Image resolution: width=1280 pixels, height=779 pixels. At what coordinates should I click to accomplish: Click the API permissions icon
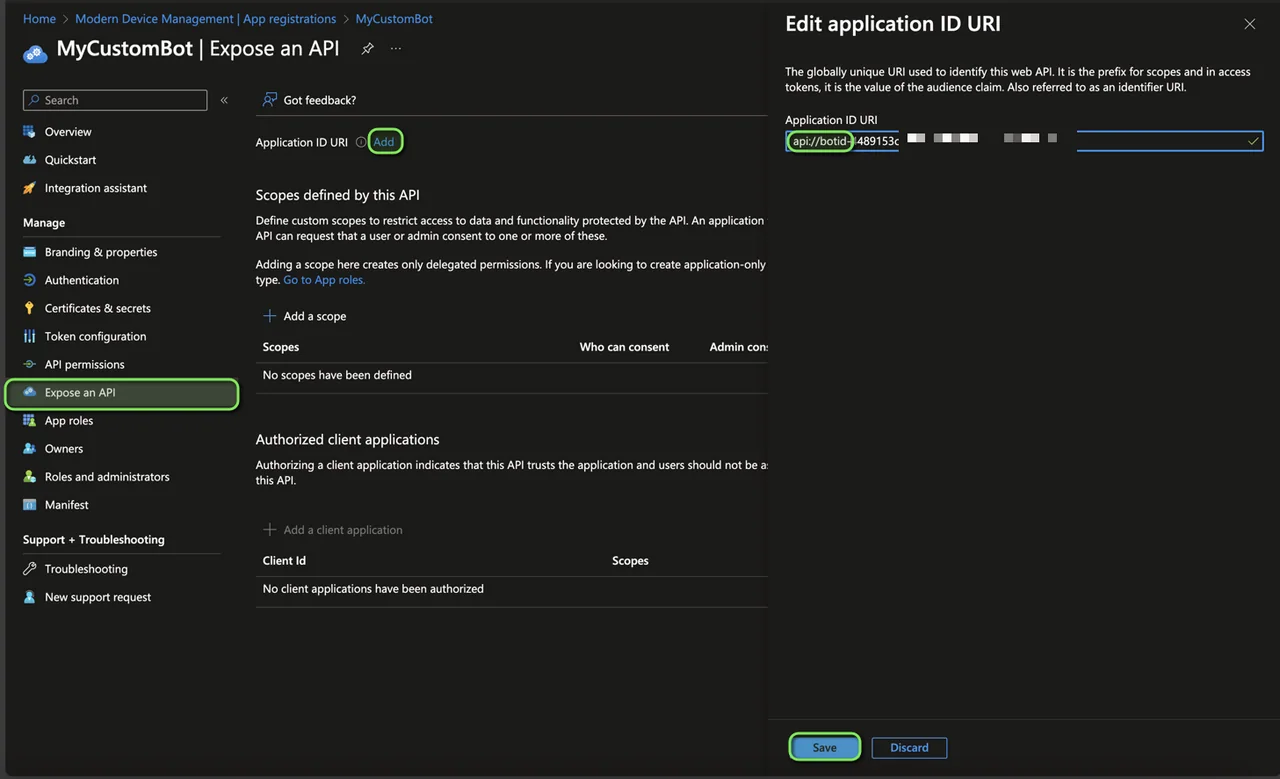[x=30, y=364]
